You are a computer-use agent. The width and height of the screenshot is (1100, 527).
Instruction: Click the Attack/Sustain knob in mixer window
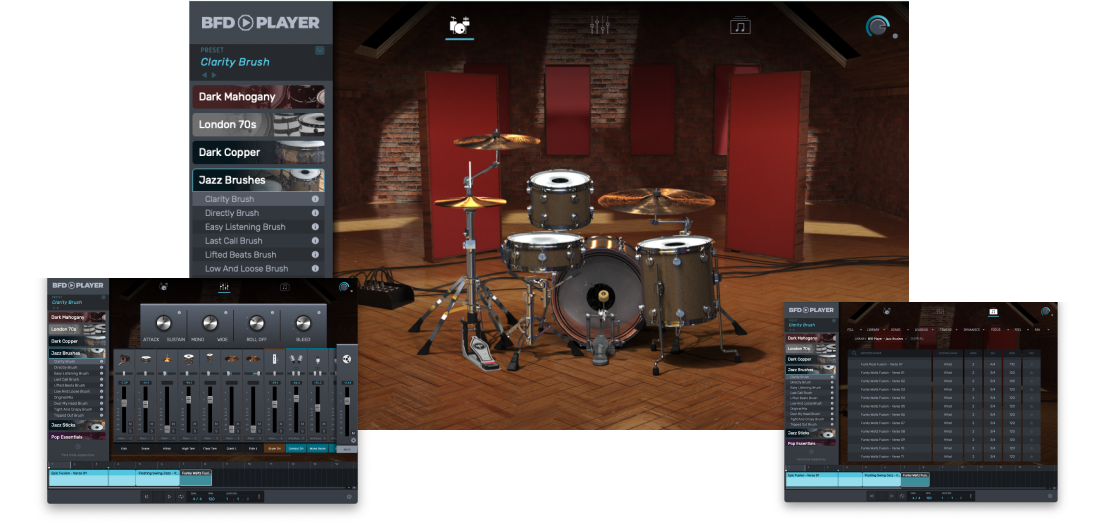coord(163,323)
